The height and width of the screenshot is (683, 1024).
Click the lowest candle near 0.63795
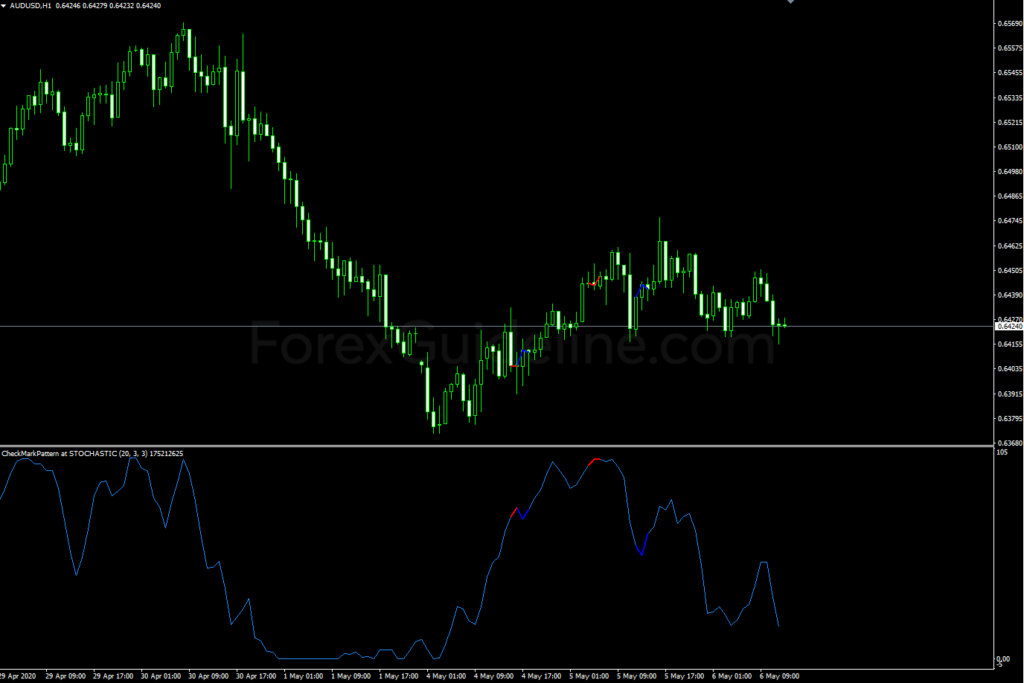(435, 418)
